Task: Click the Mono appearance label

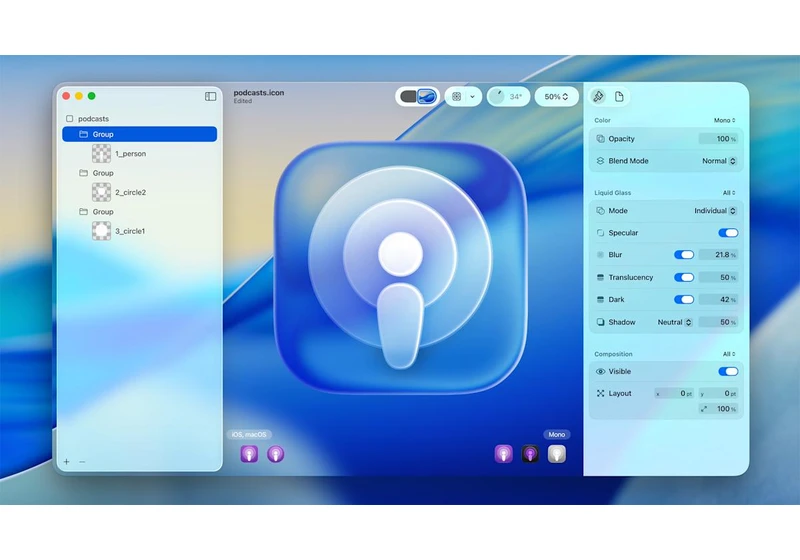Action: coord(557,435)
